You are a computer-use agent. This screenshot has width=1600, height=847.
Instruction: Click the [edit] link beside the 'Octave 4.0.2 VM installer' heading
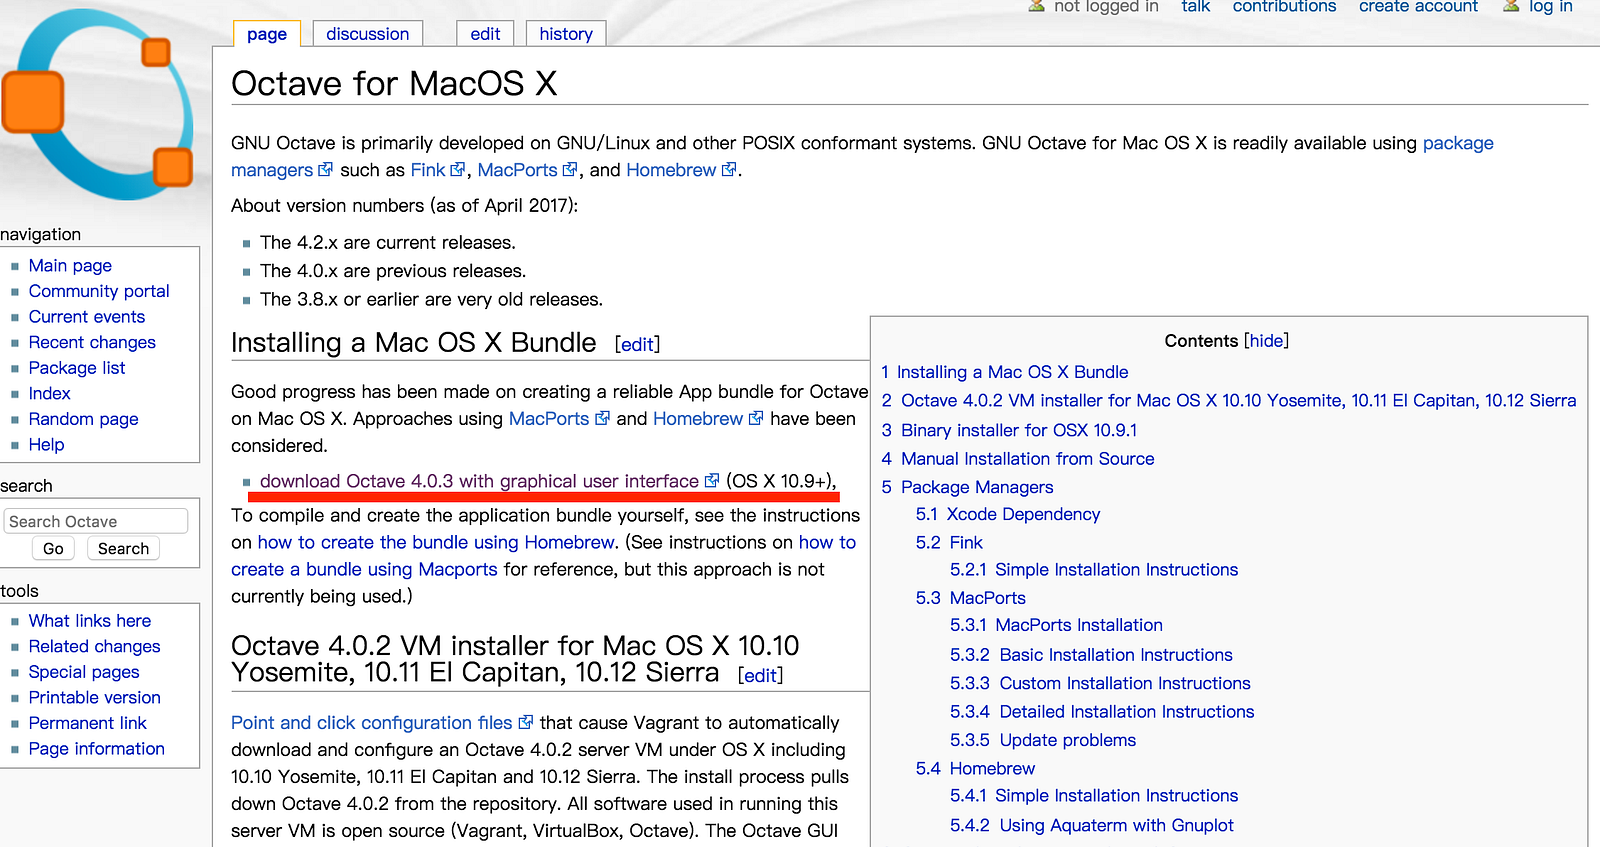760,675
